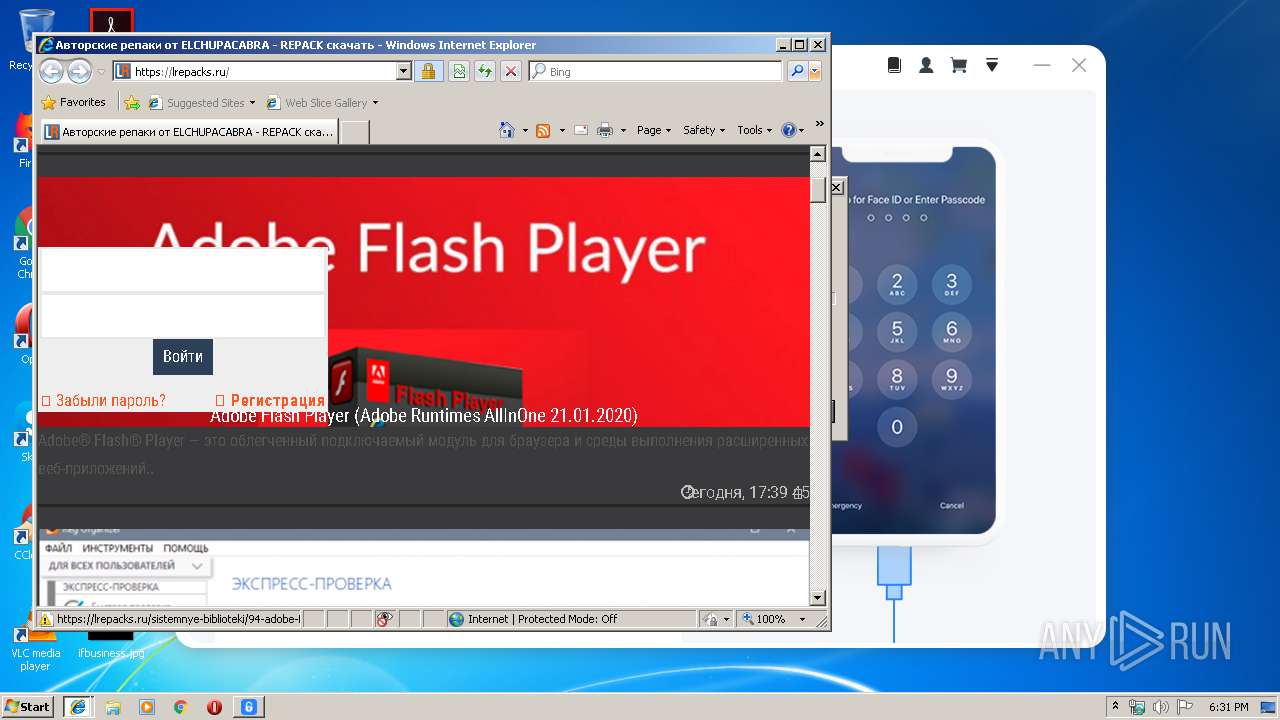Switch to the blue app taskbar button
Screen dimensions: 1280x720
point(248,706)
